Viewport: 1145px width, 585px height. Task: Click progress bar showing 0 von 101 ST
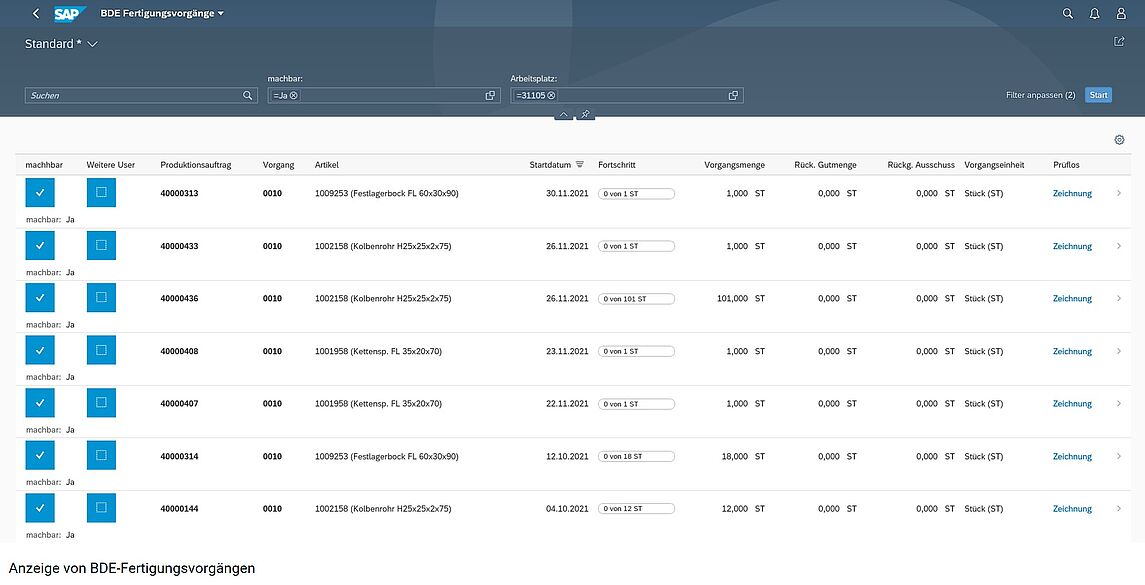coord(636,299)
